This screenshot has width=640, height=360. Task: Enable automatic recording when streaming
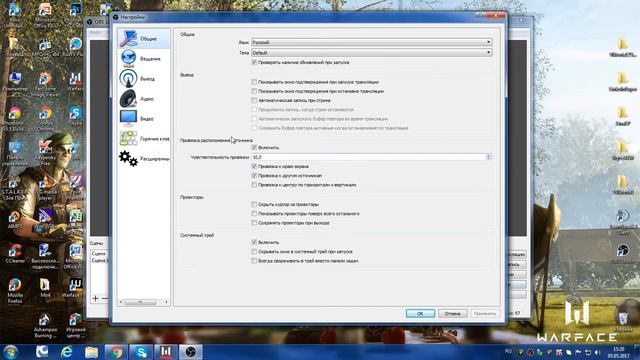254,100
